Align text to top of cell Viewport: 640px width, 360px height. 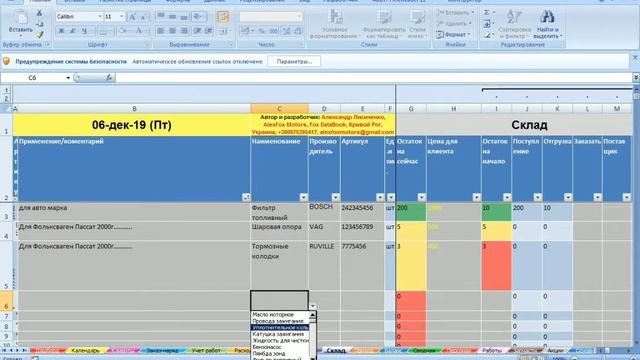[x=161, y=17]
